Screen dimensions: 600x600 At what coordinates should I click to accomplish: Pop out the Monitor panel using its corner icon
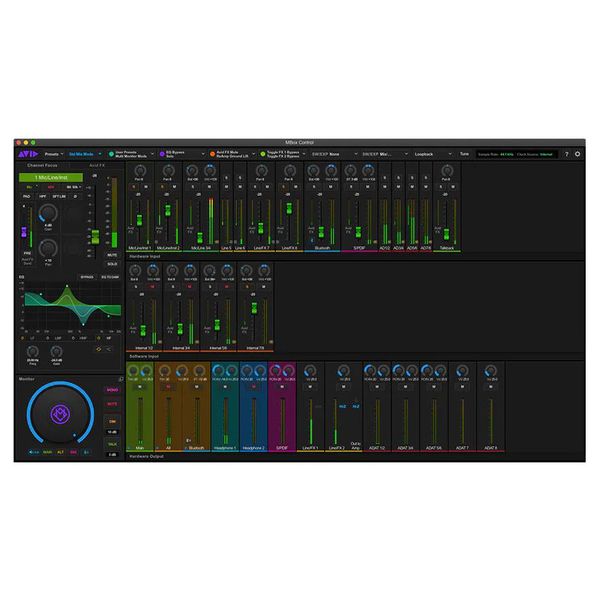[121, 379]
